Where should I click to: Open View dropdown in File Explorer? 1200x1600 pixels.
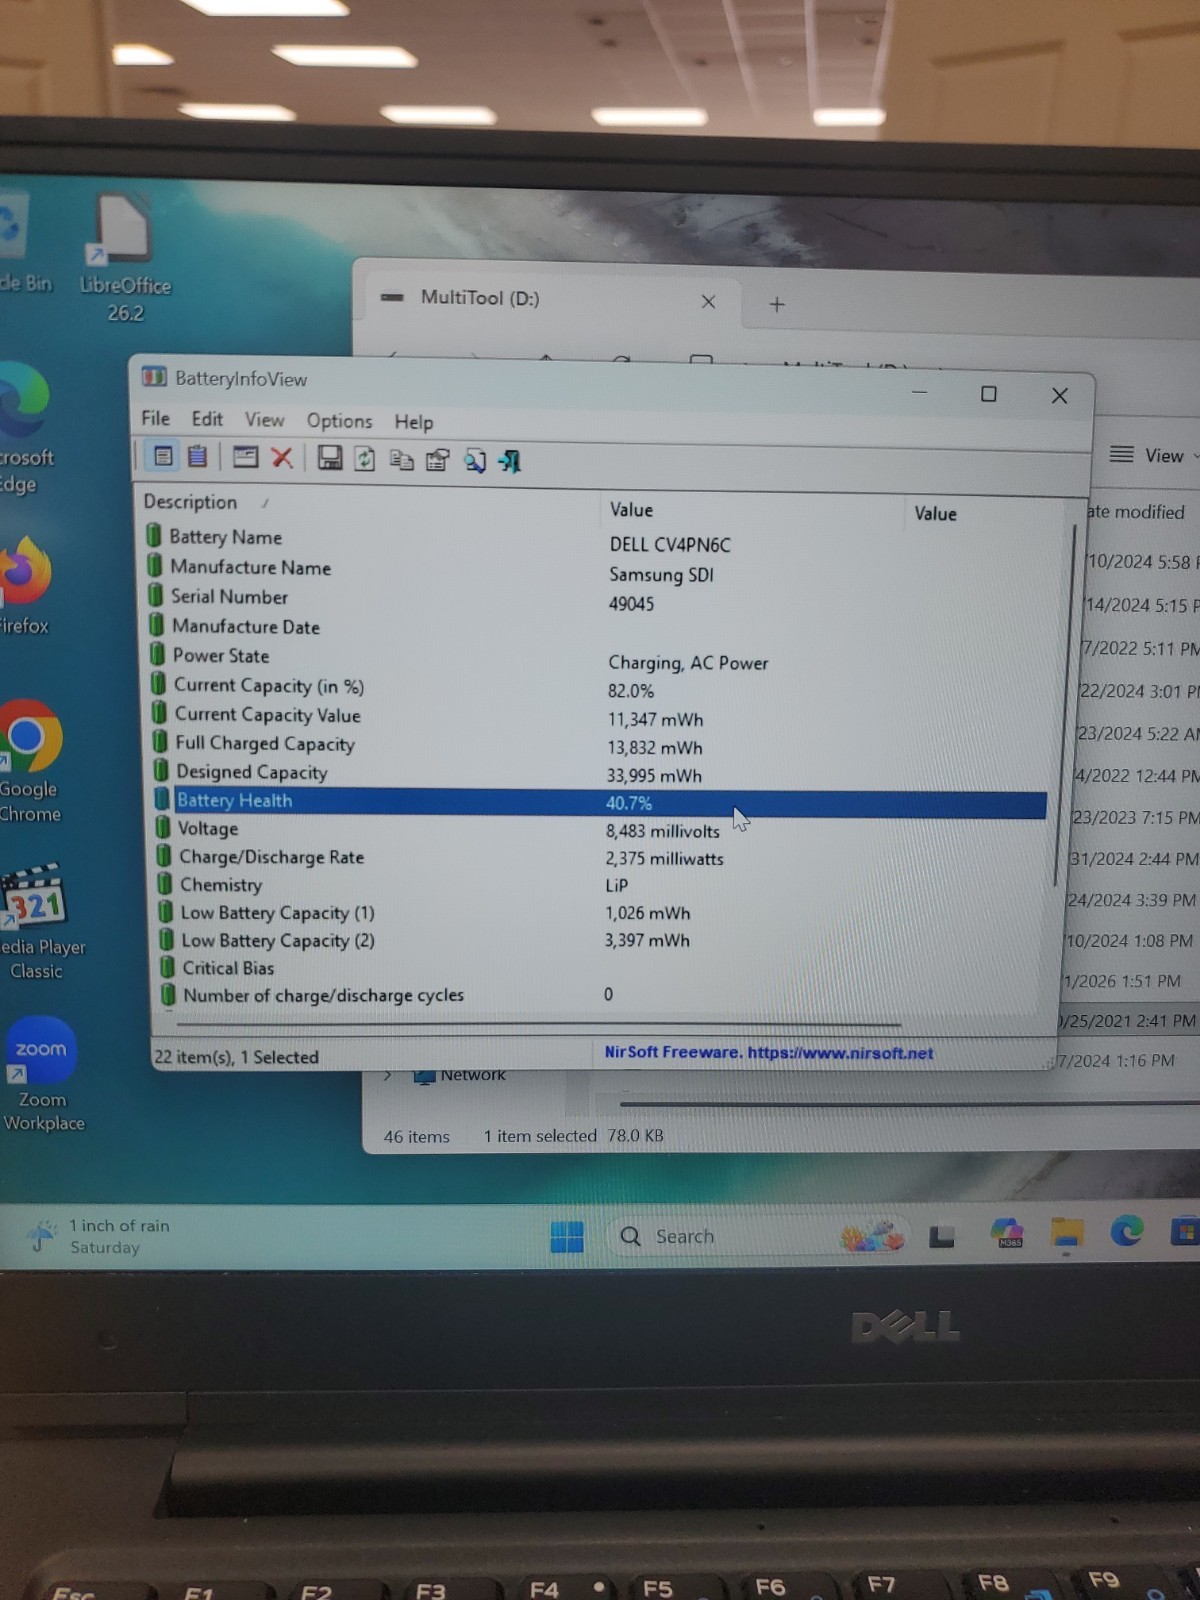(1153, 455)
